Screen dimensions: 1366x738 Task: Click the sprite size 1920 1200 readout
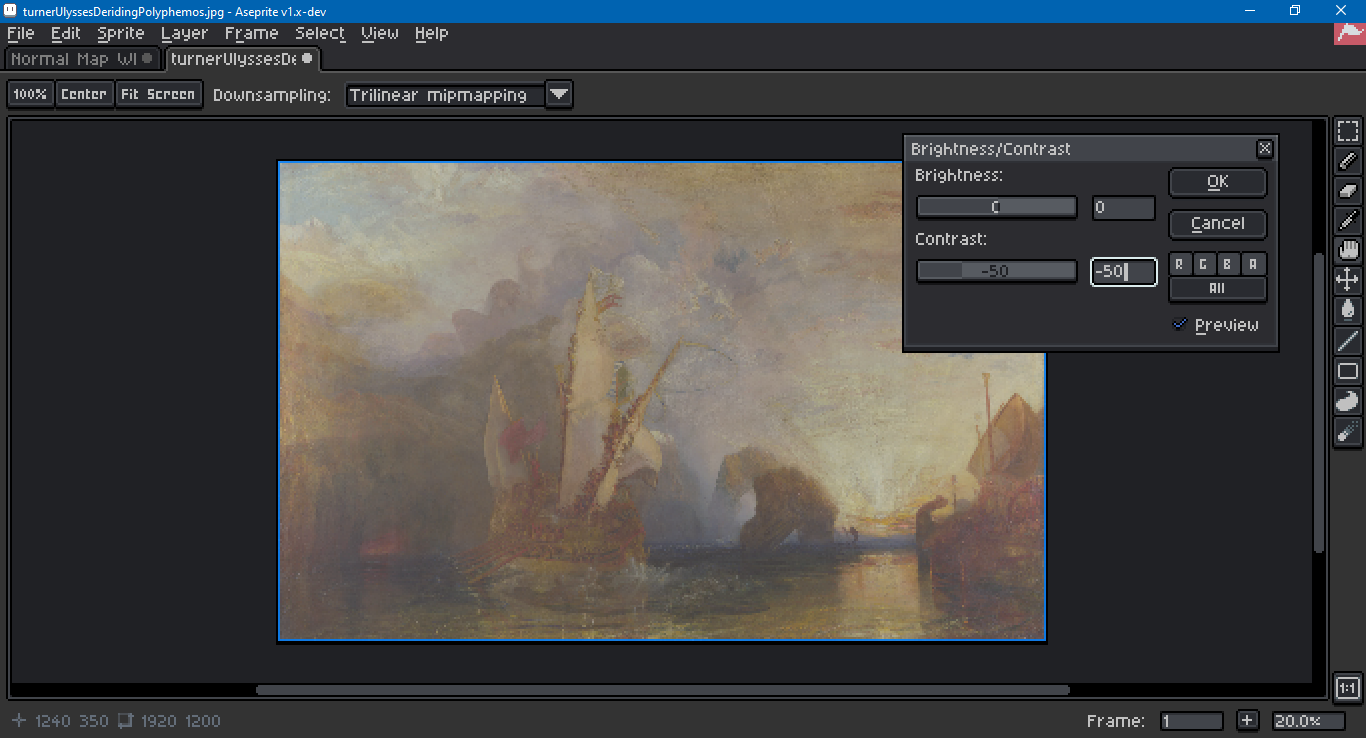[x=171, y=721]
